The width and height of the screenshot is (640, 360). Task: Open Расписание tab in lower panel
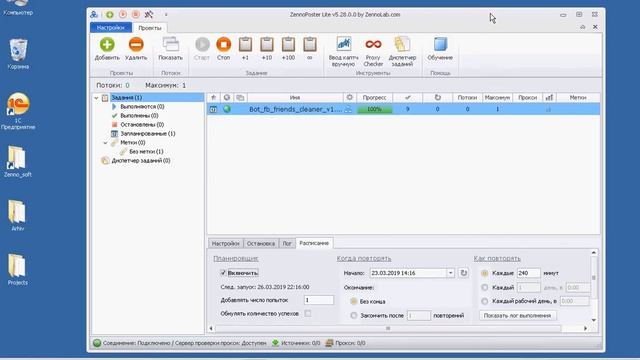314,243
